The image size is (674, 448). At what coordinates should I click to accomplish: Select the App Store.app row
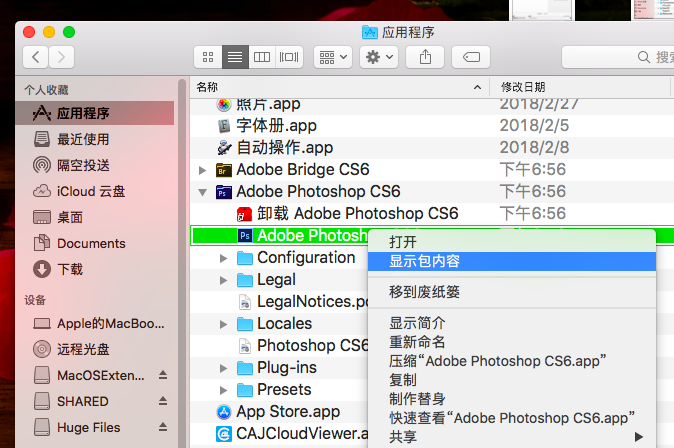[x=279, y=411]
